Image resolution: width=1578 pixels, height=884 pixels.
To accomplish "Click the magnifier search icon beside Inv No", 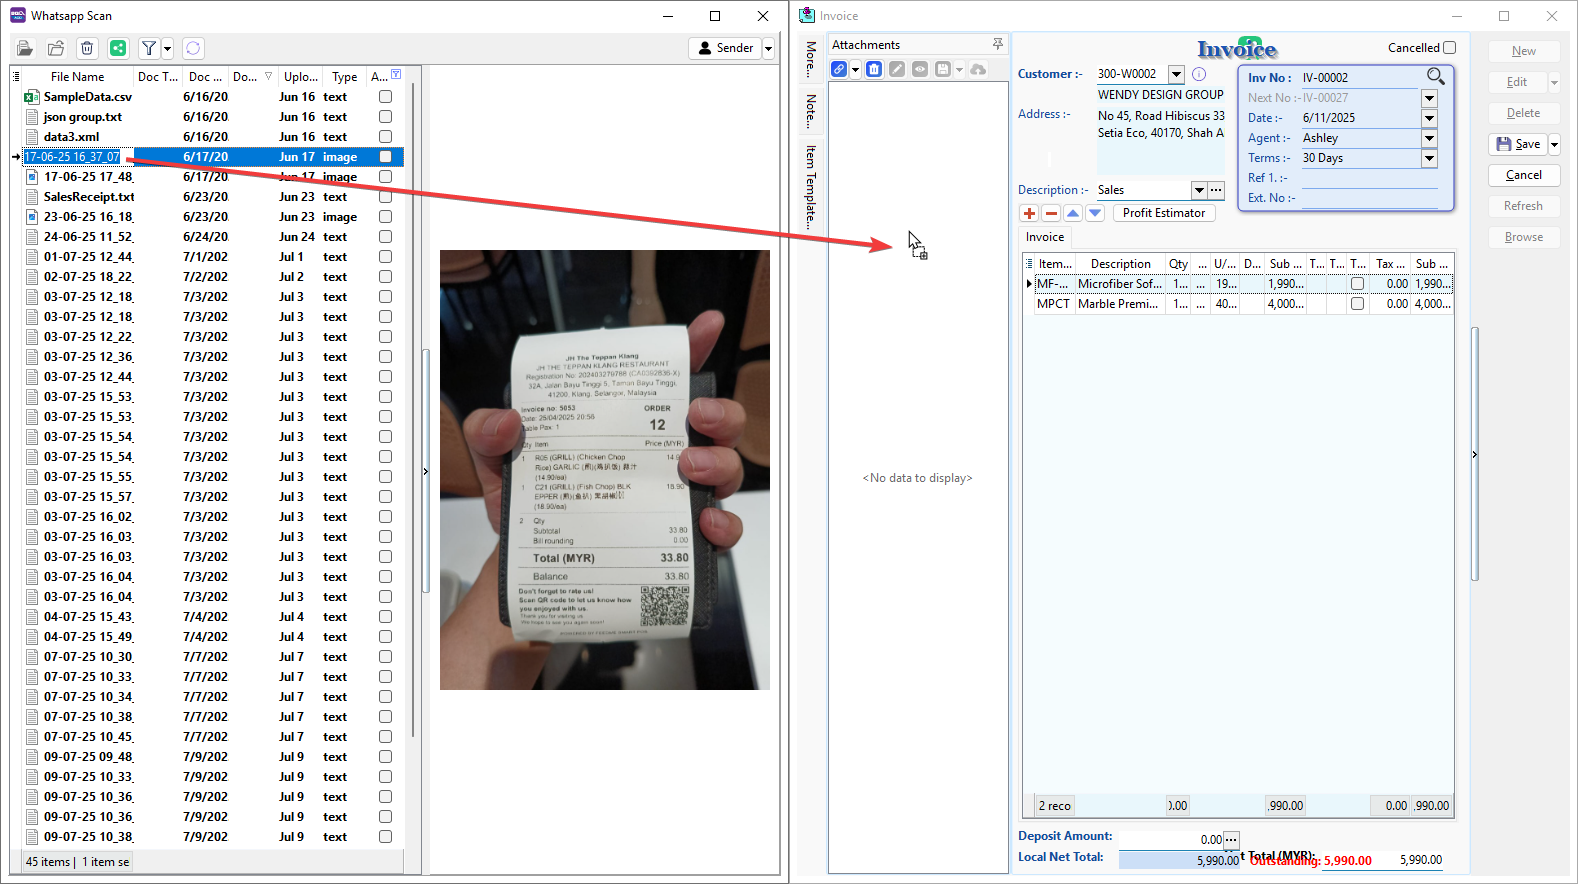I will tap(1435, 77).
